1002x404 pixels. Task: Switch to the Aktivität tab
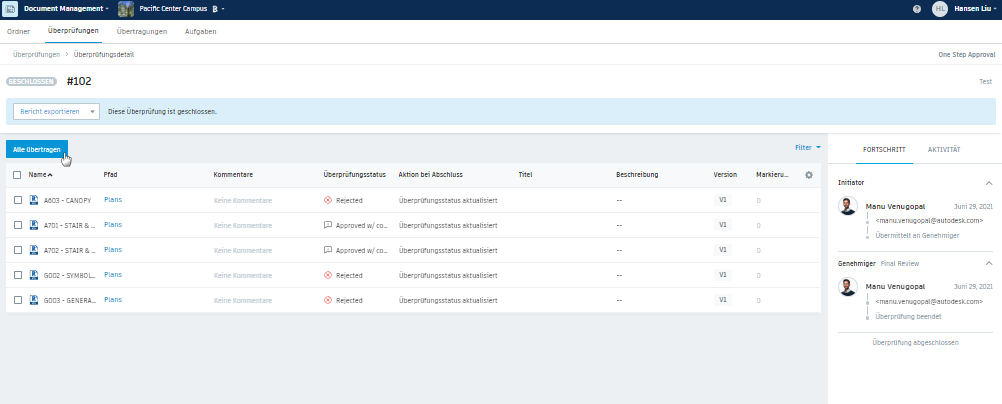(944, 150)
